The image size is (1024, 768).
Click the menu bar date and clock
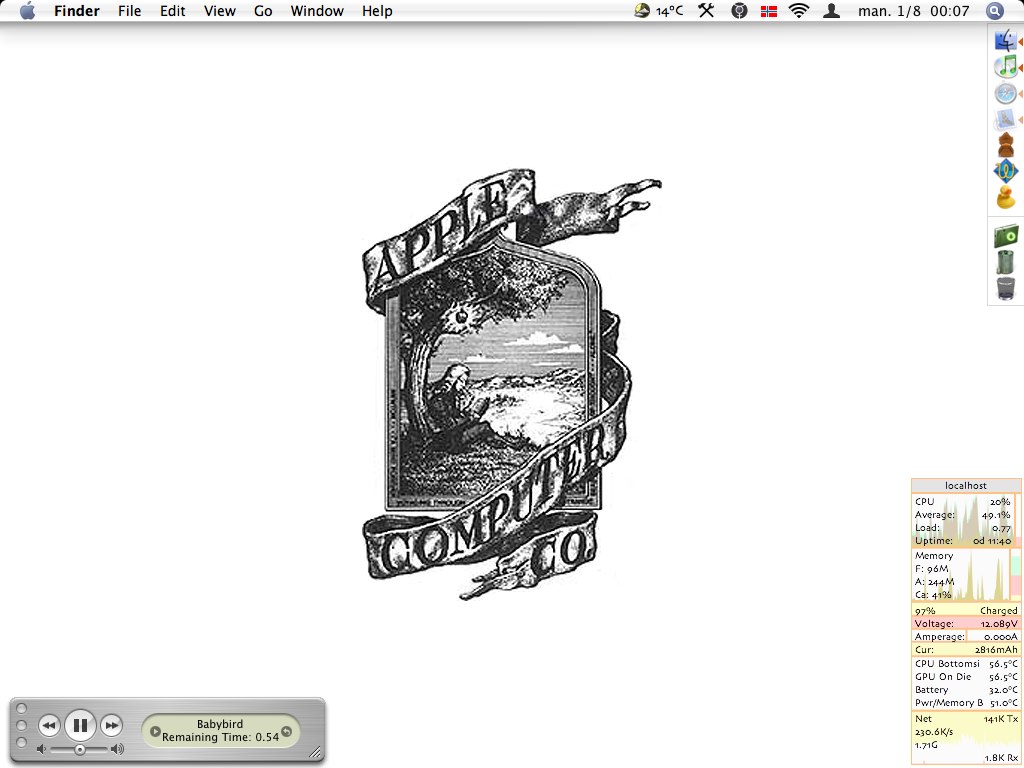[913, 11]
